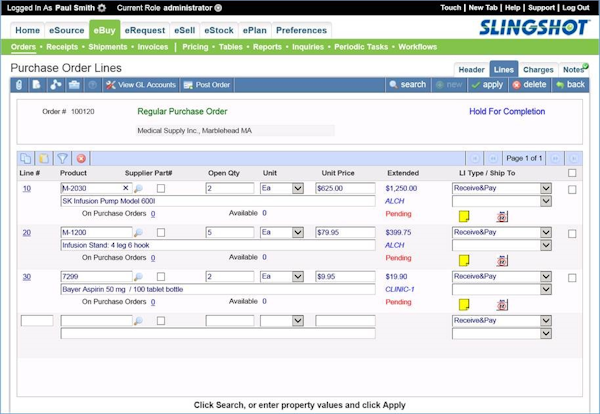
Task: Open yellow sticky note for line 20
Action: click(464, 261)
